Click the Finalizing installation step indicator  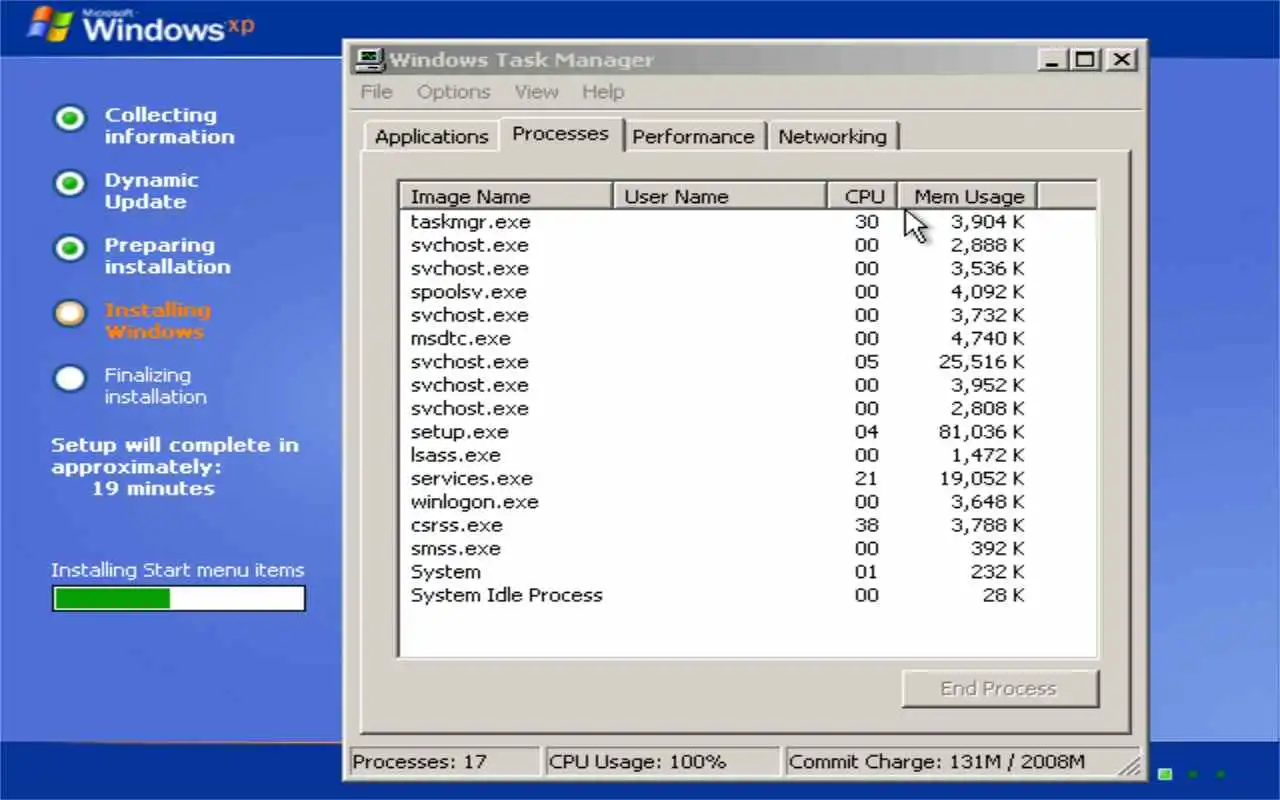point(69,379)
